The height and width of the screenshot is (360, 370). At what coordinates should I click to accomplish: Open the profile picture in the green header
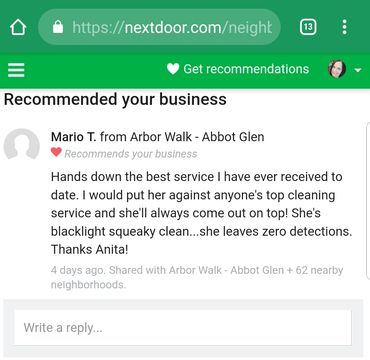coord(337,69)
